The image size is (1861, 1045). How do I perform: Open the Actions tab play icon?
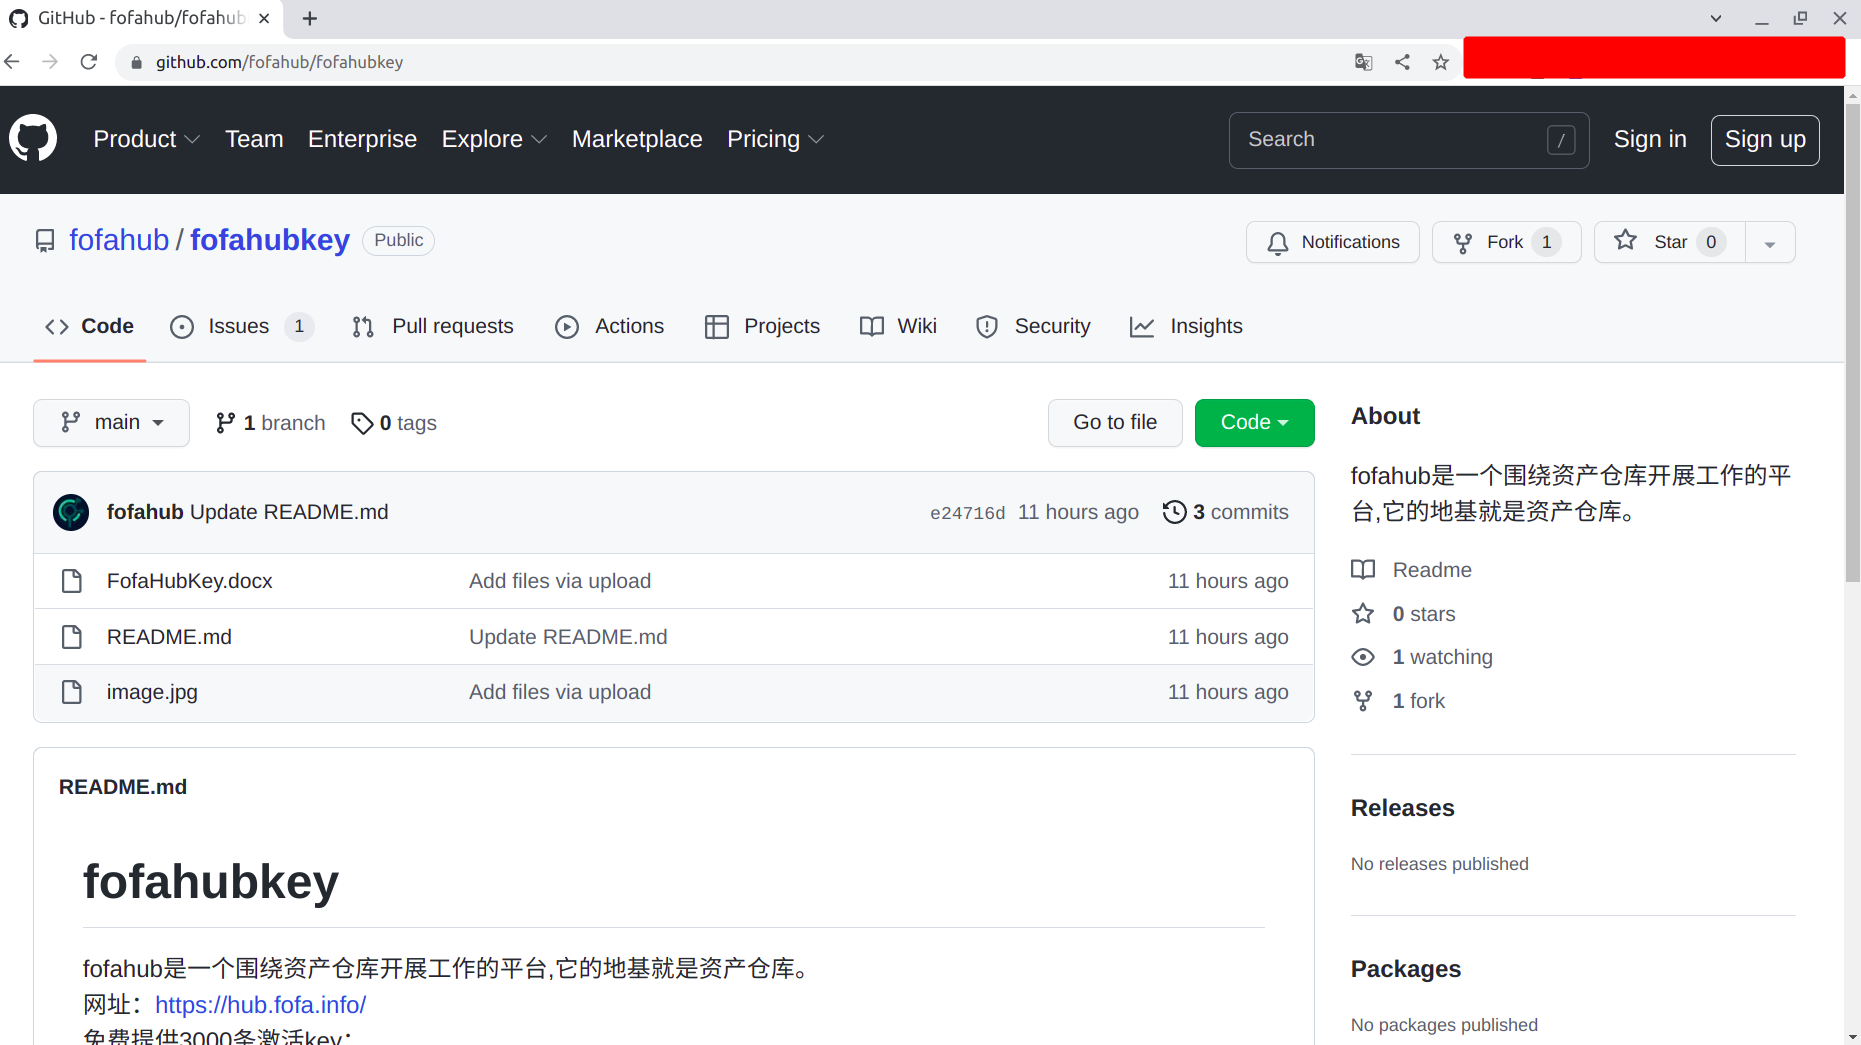click(x=567, y=326)
